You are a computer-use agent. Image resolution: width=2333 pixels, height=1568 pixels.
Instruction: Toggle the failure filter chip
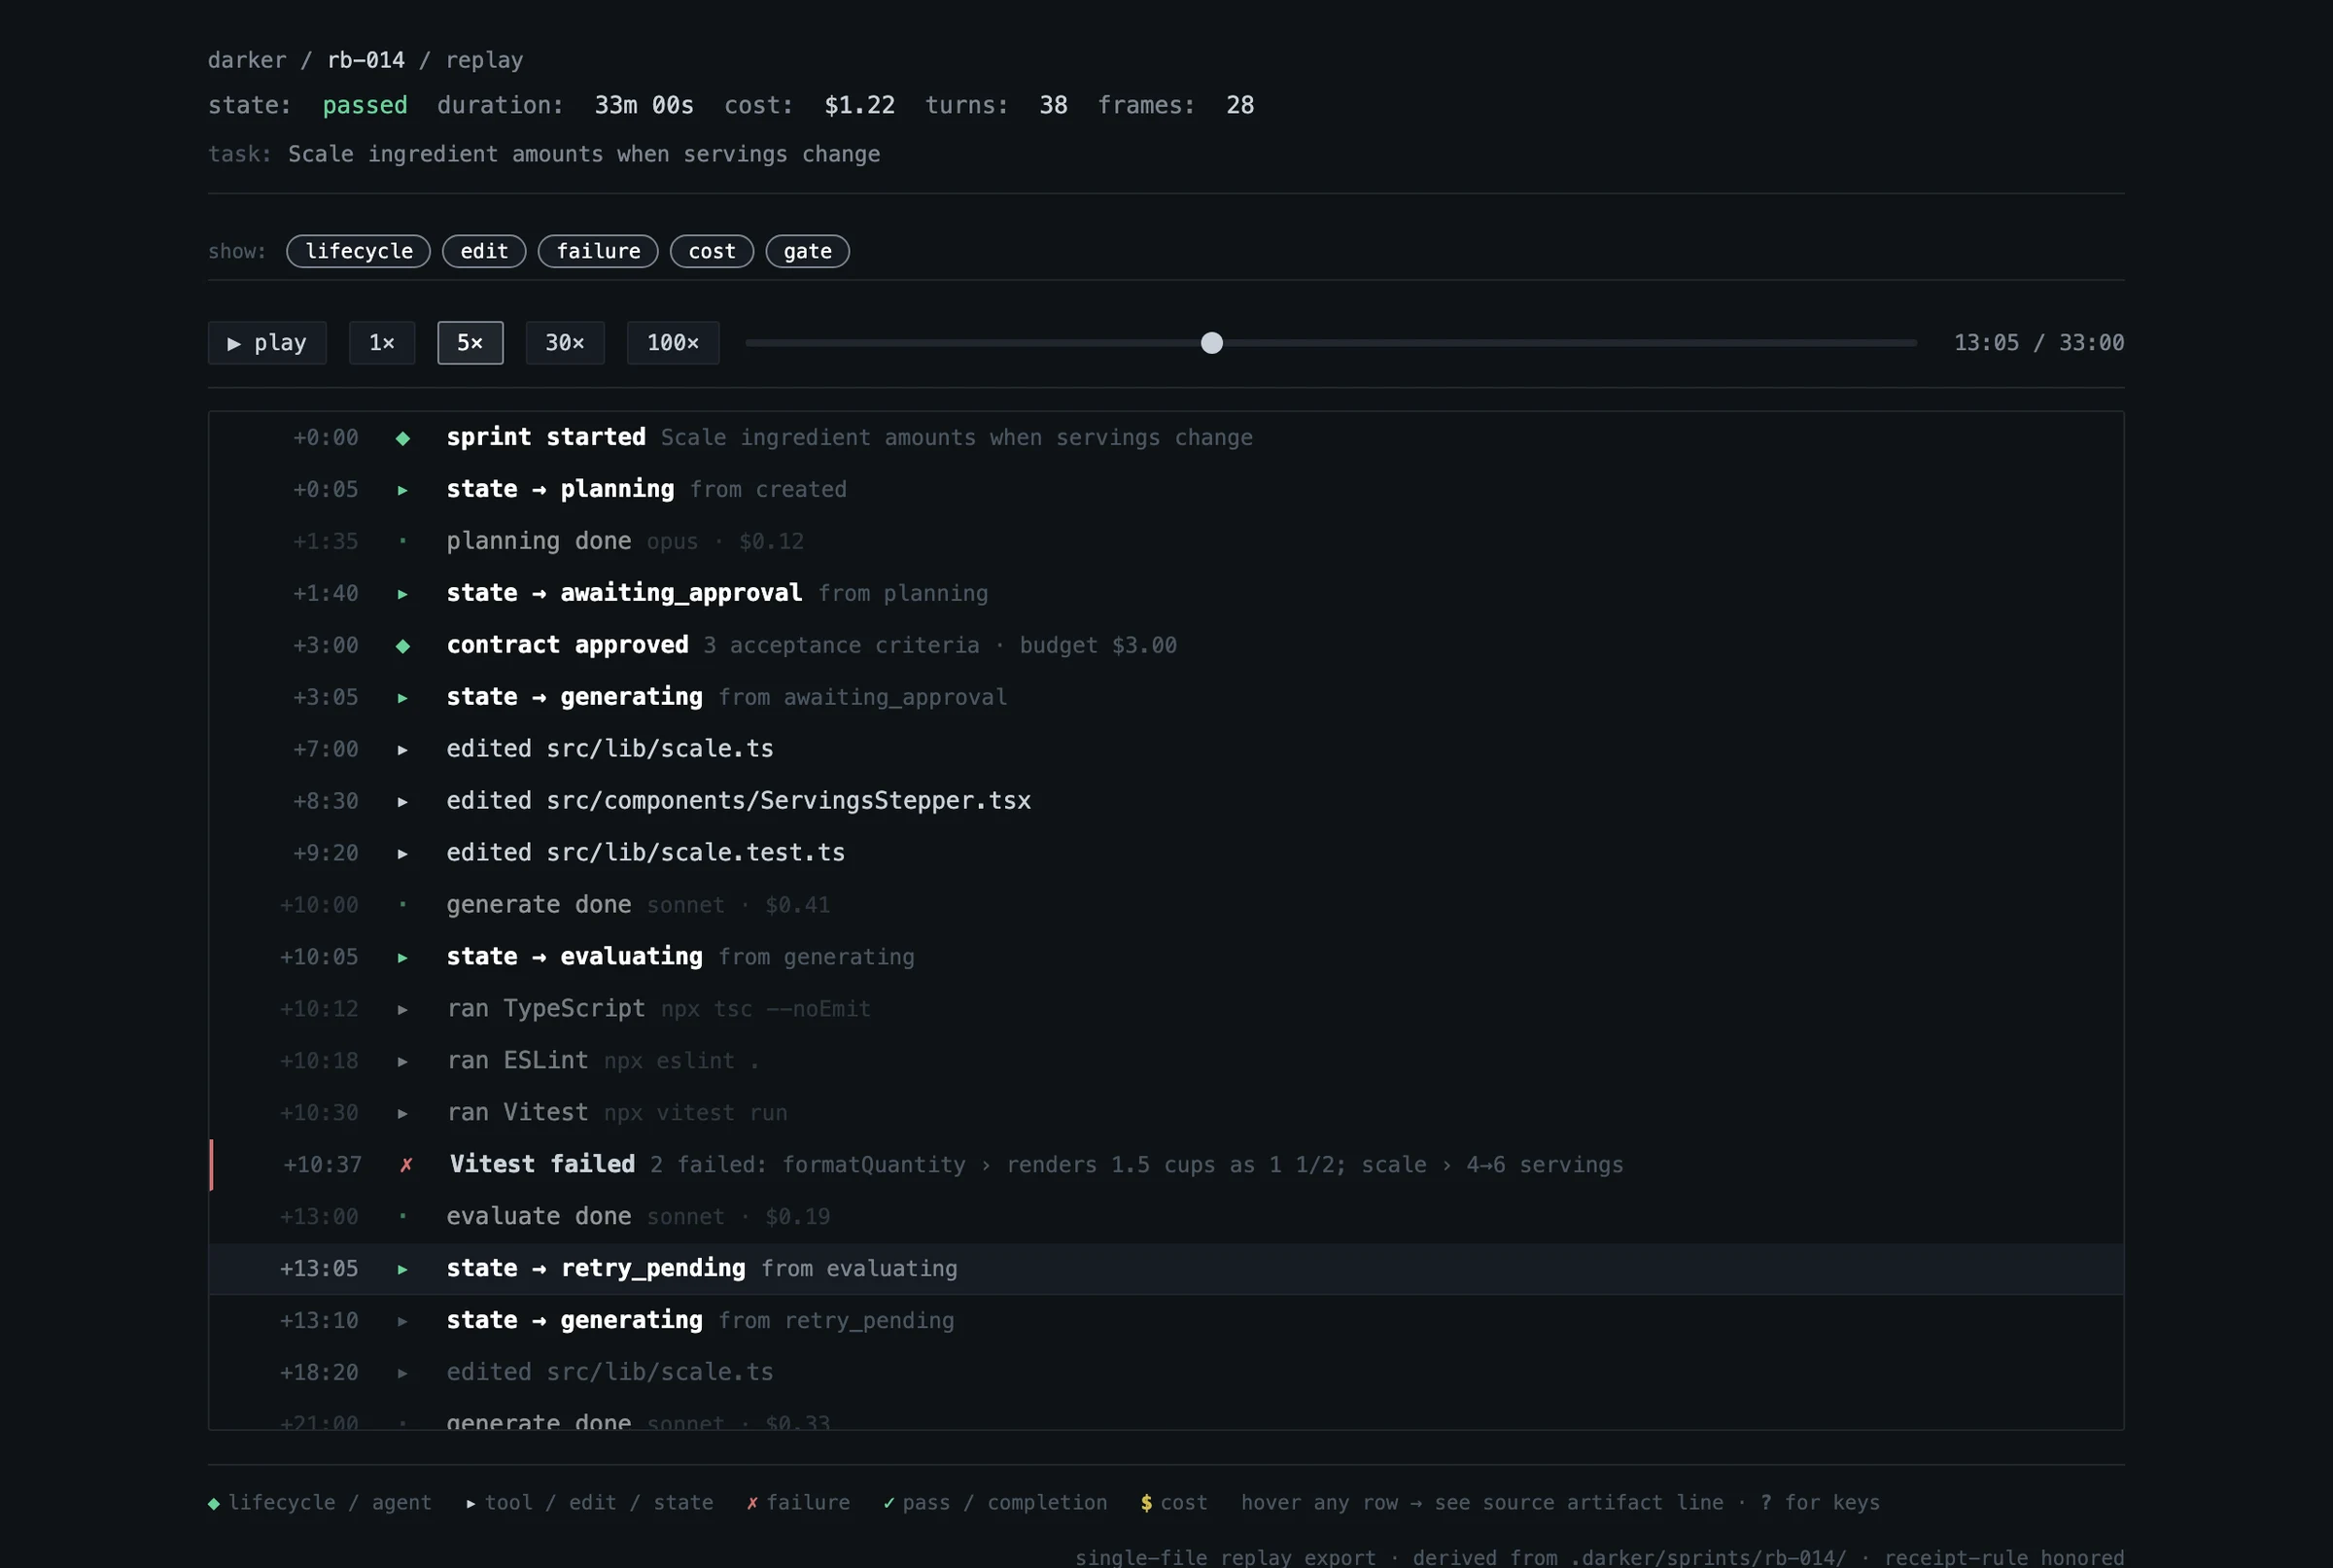[598, 251]
